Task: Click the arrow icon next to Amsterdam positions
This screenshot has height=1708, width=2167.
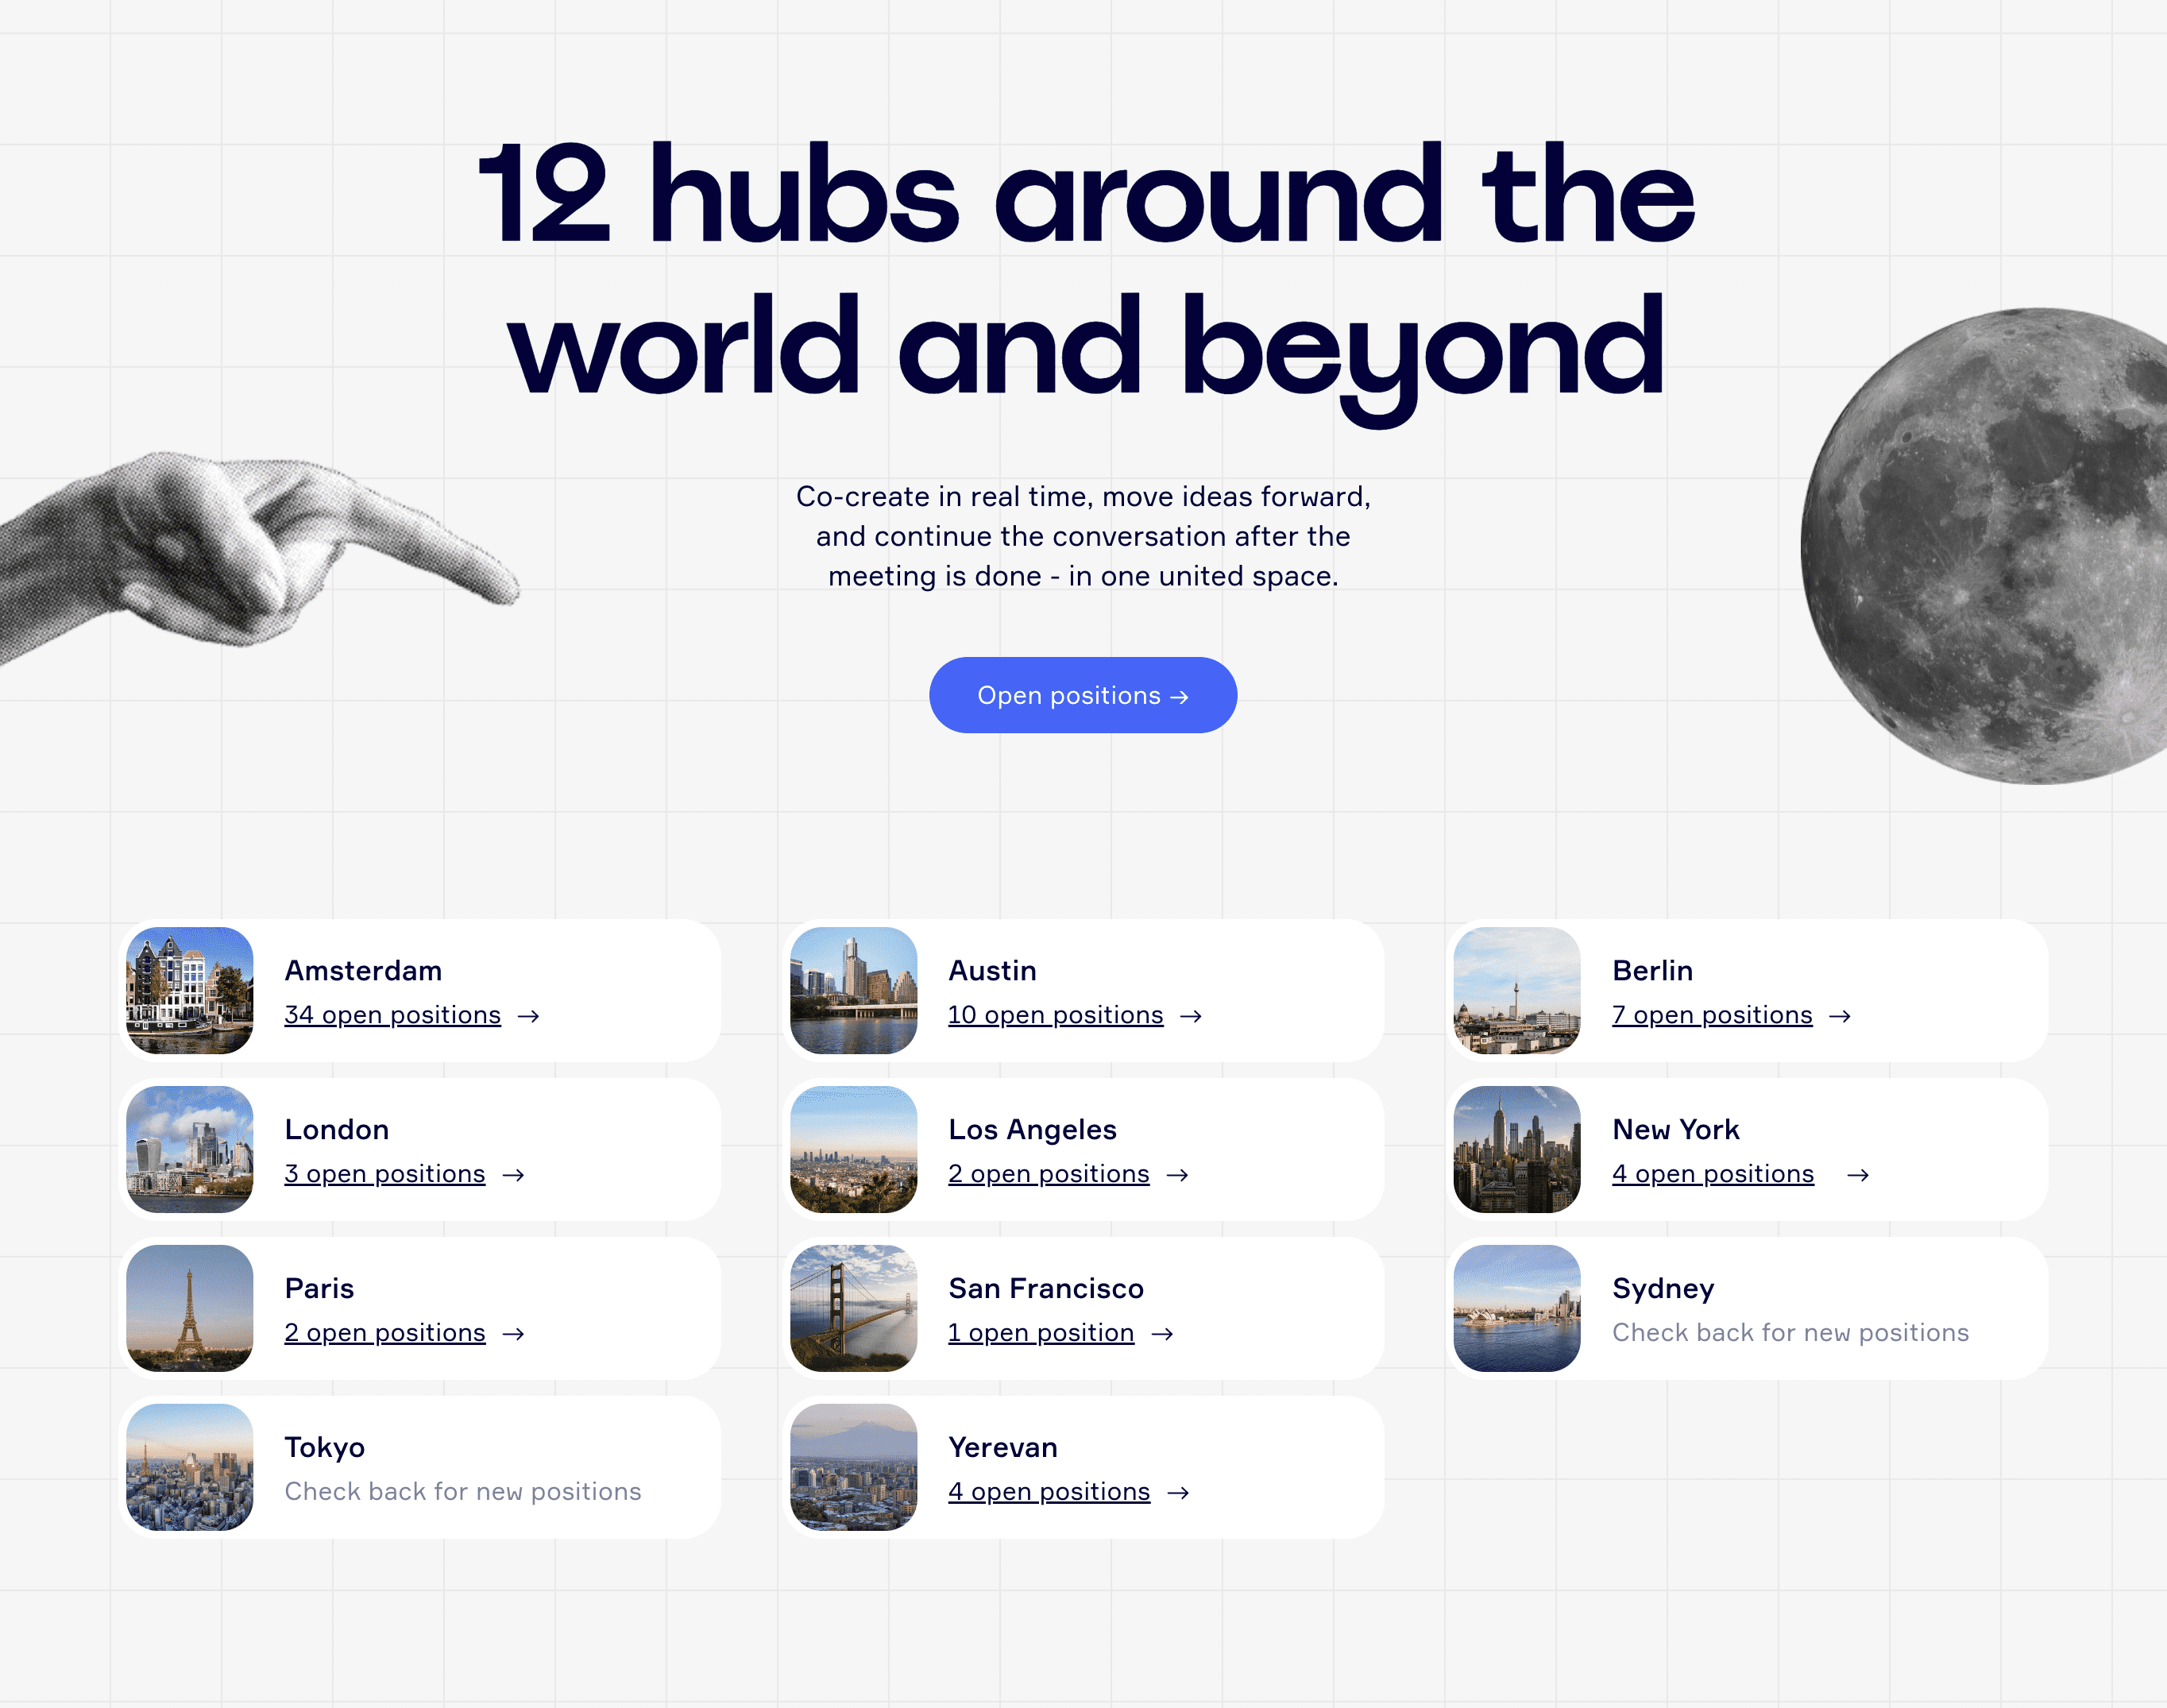Action: coord(528,1016)
